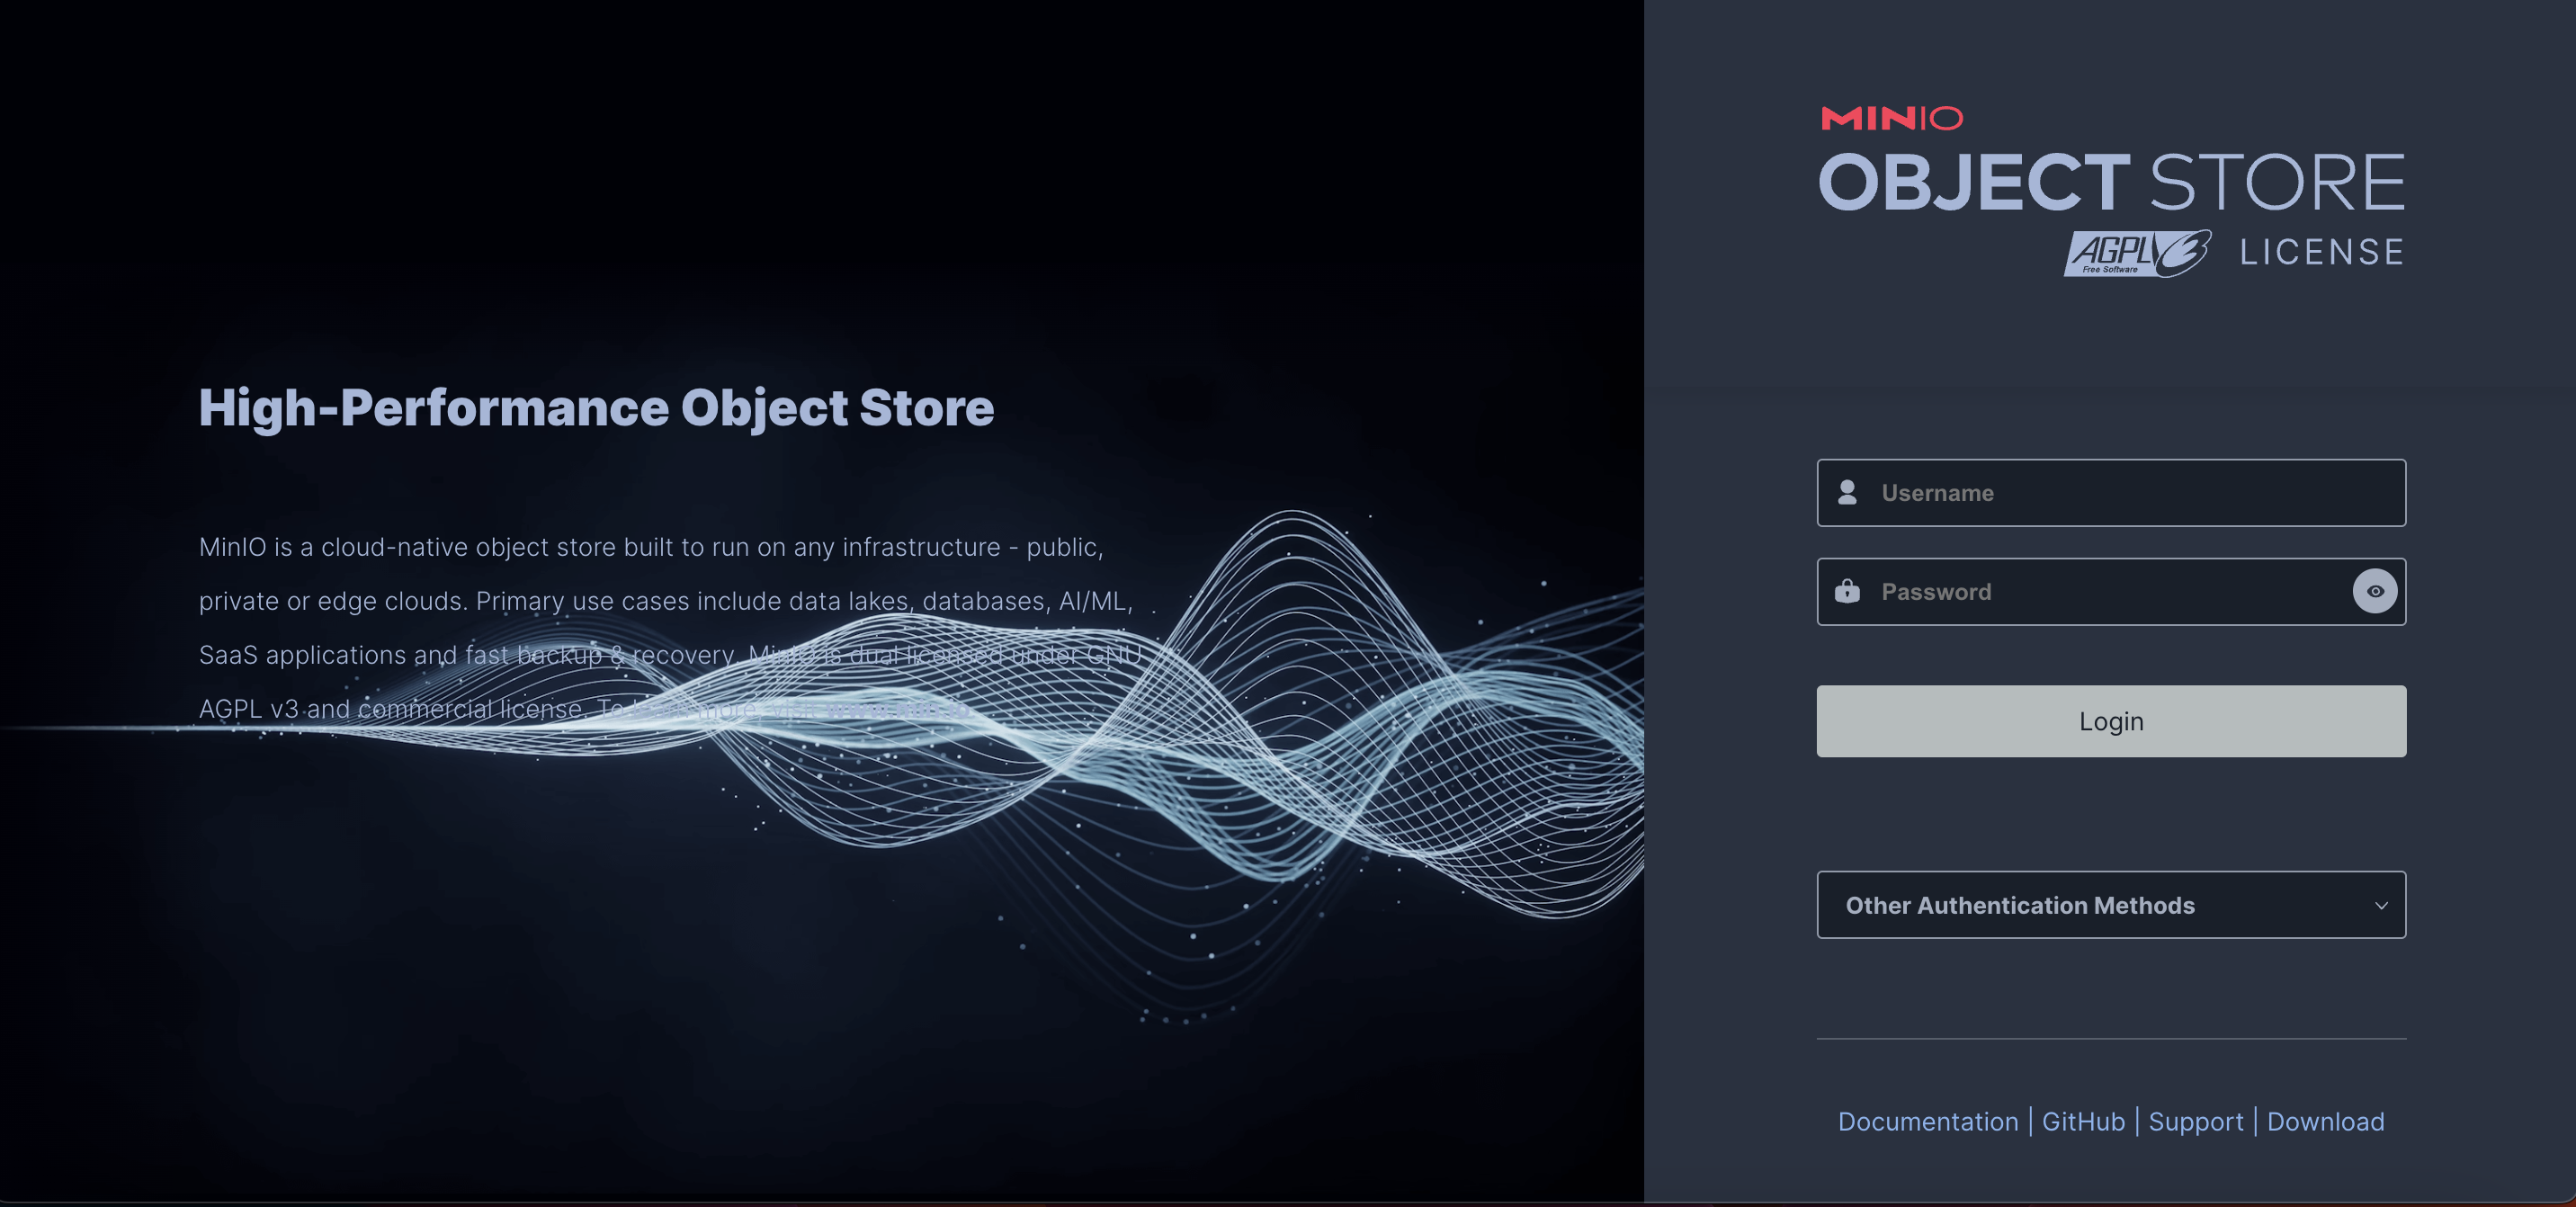Click the AGPLv3 Free Software badge
Image resolution: width=2576 pixels, height=1207 pixels.
(x=2136, y=253)
